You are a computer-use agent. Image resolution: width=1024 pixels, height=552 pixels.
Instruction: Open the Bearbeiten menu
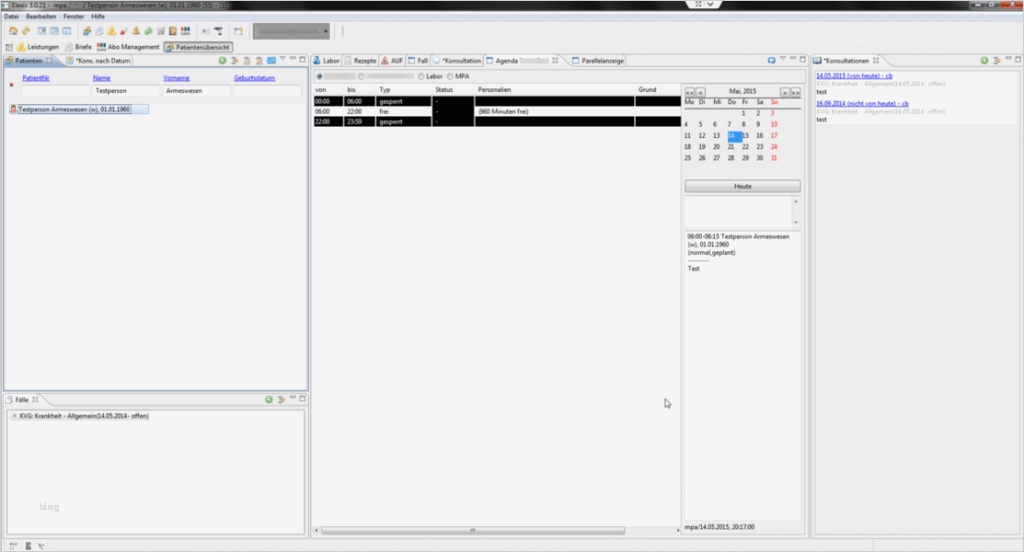click(41, 16)
